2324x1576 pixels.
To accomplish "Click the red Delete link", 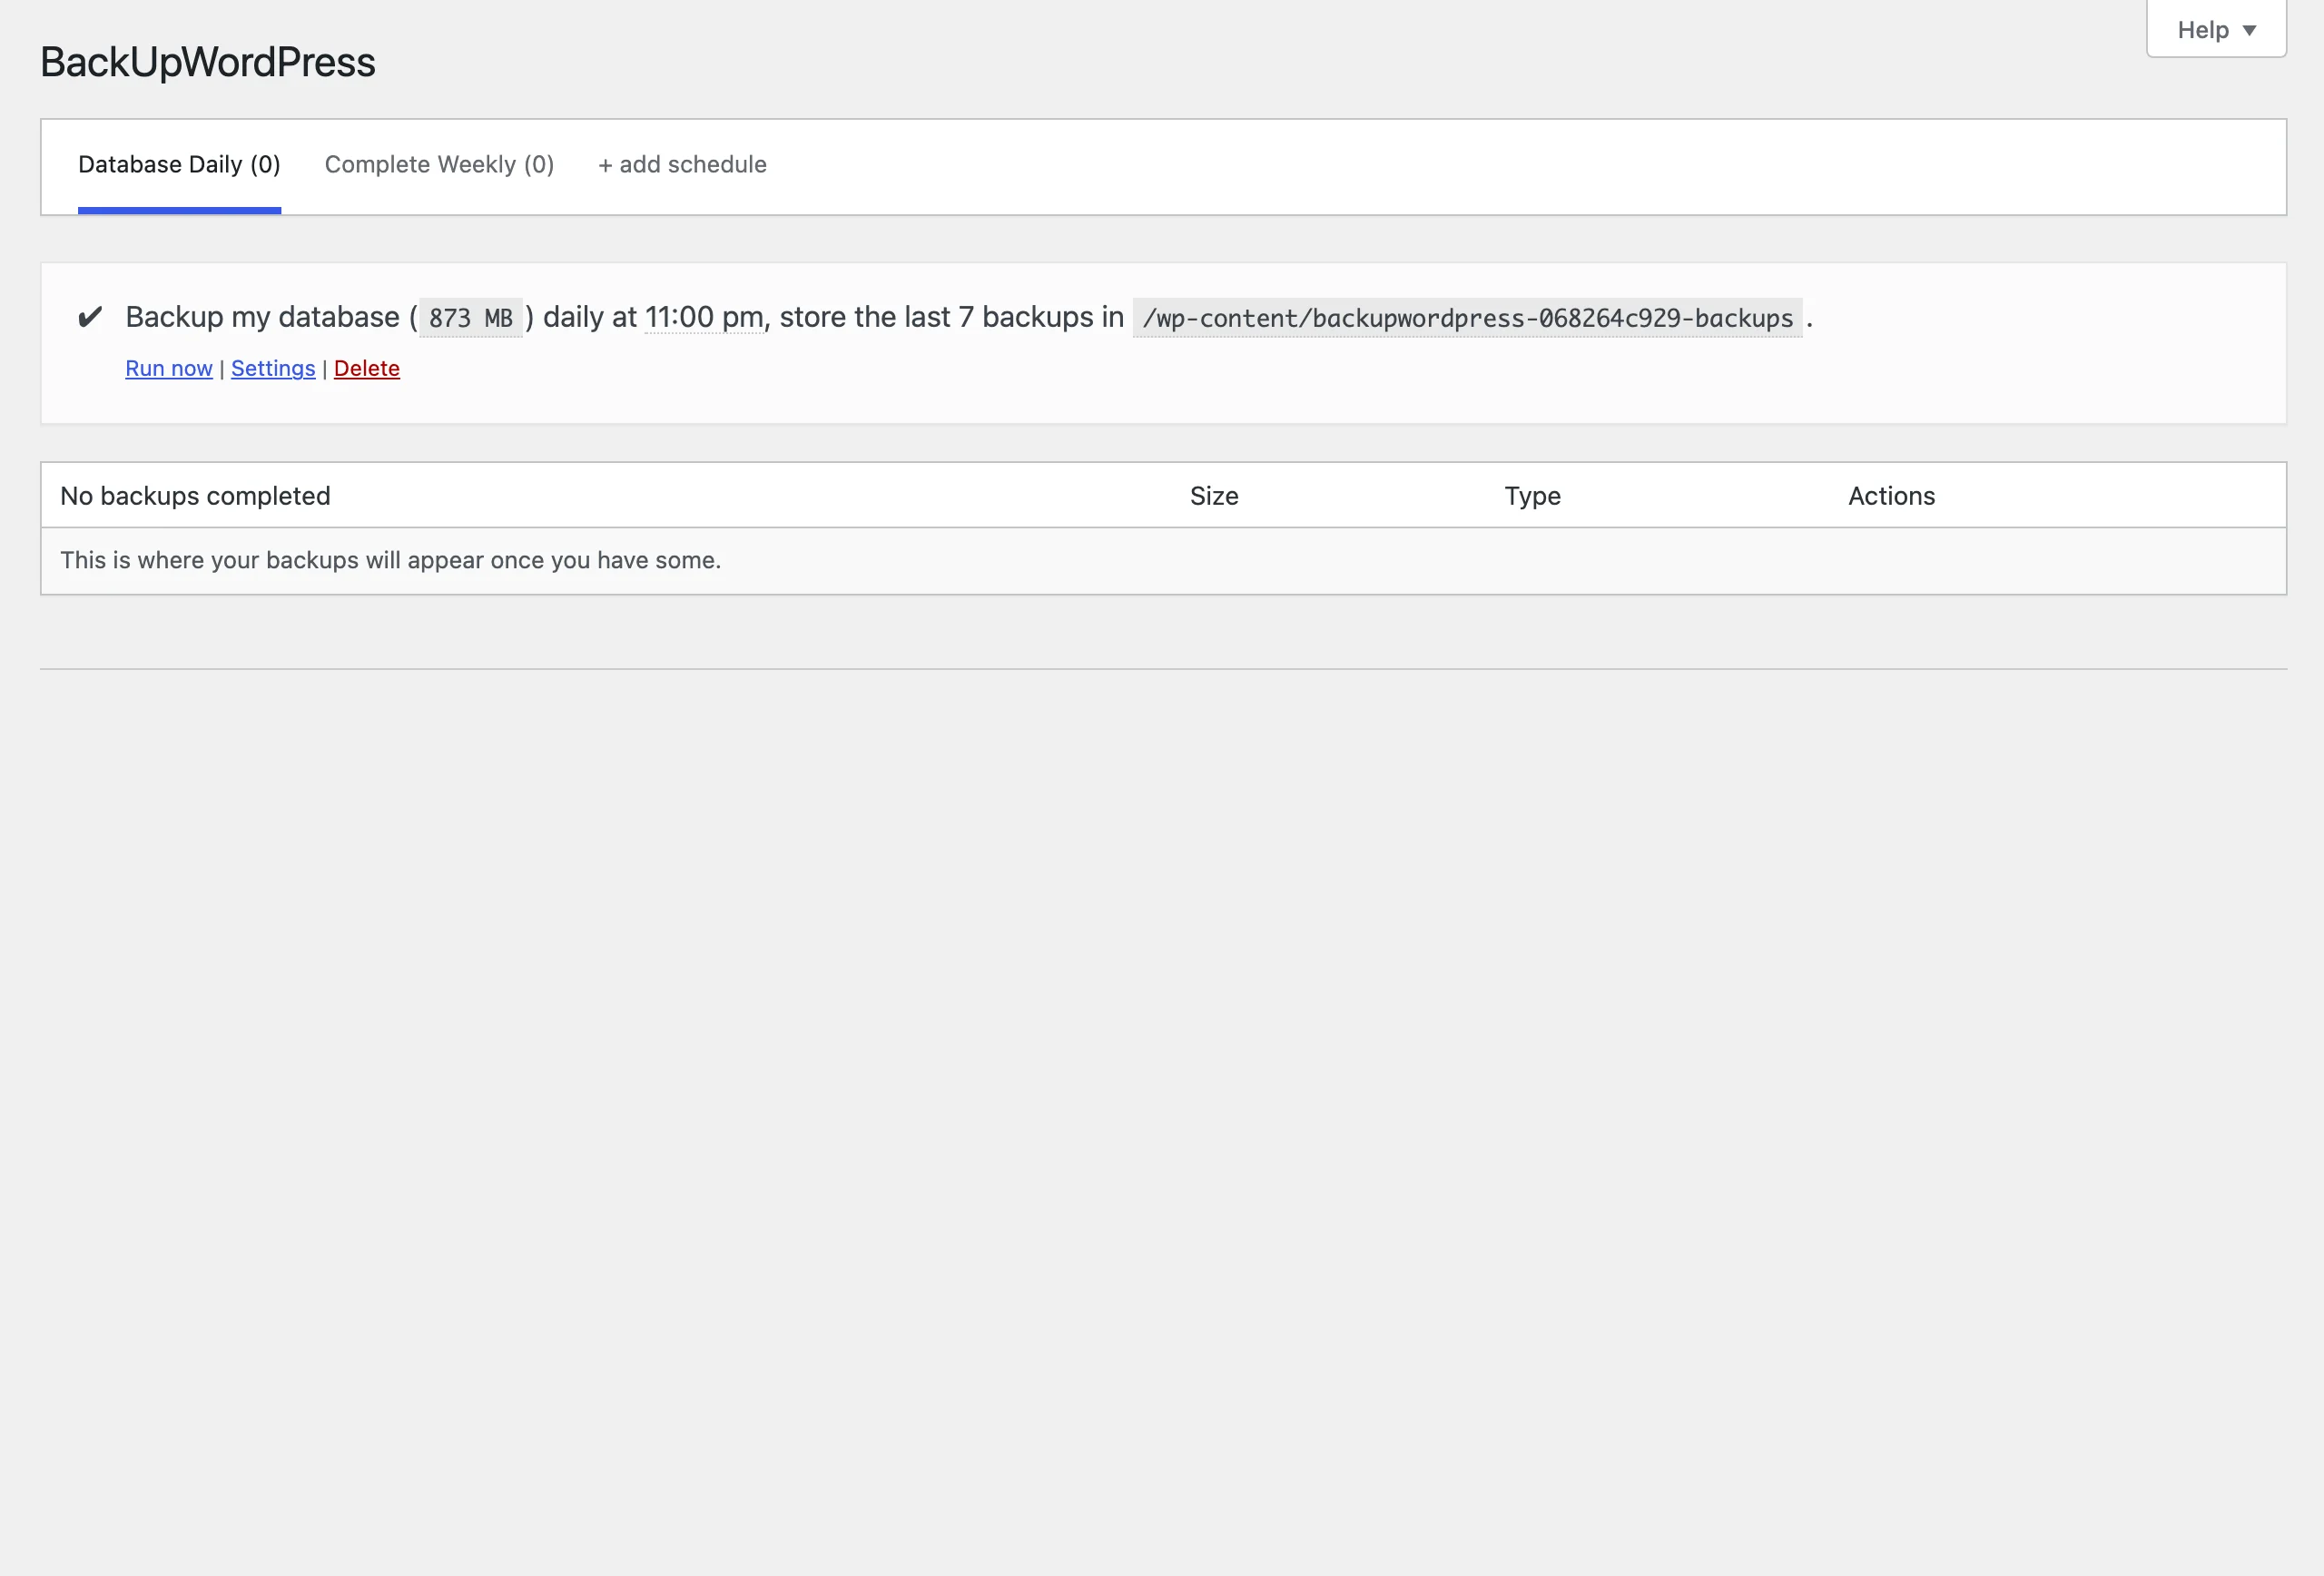I will (367, 369).
